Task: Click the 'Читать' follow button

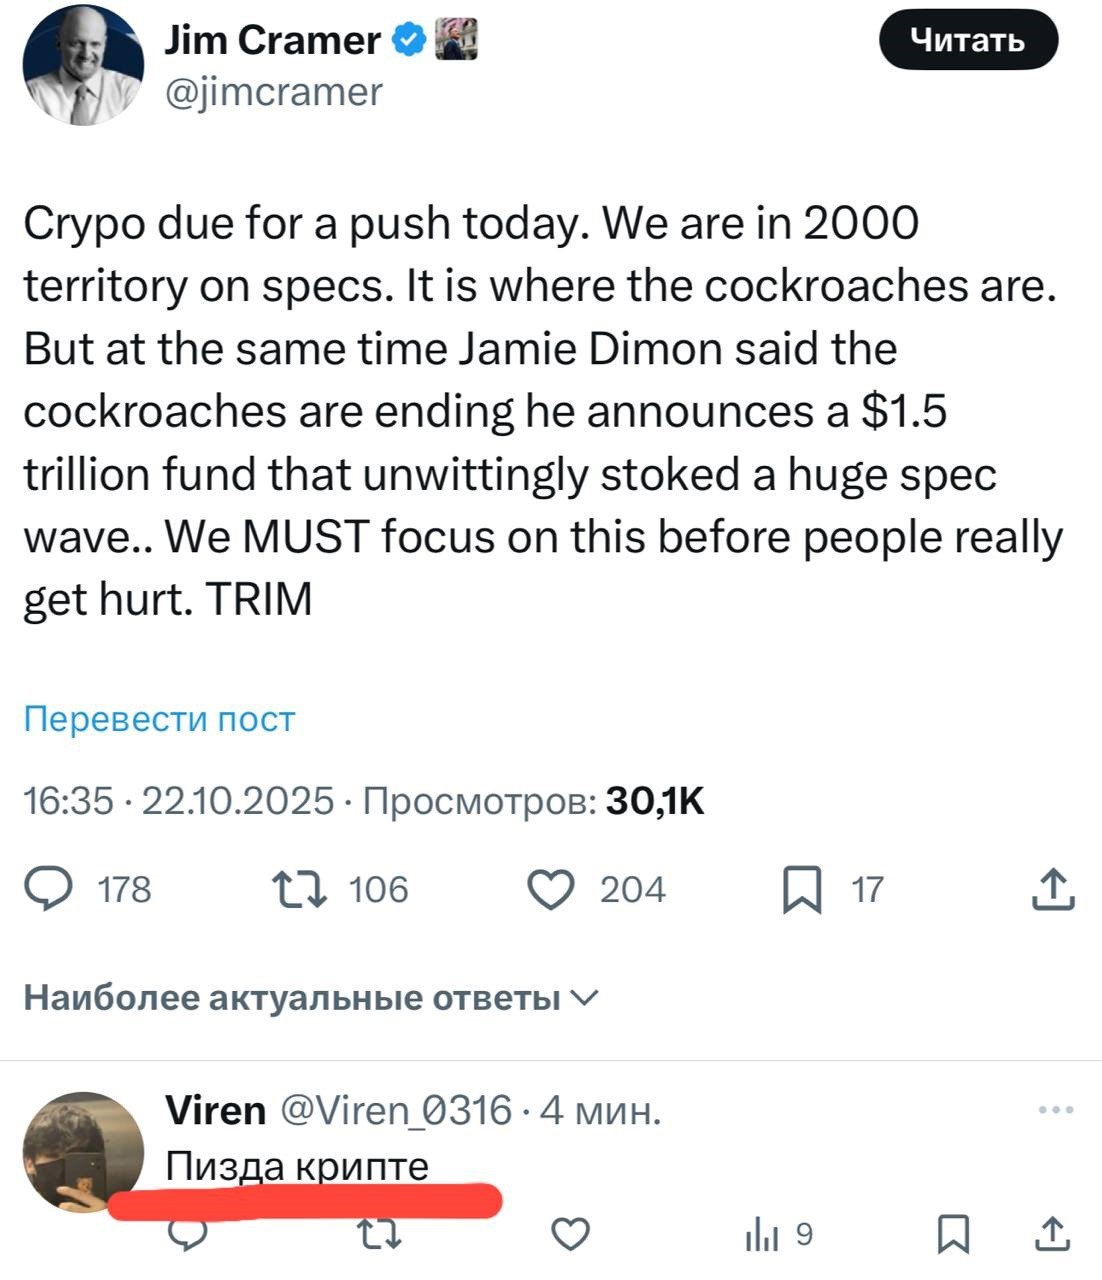Action: tap(967, 40)
